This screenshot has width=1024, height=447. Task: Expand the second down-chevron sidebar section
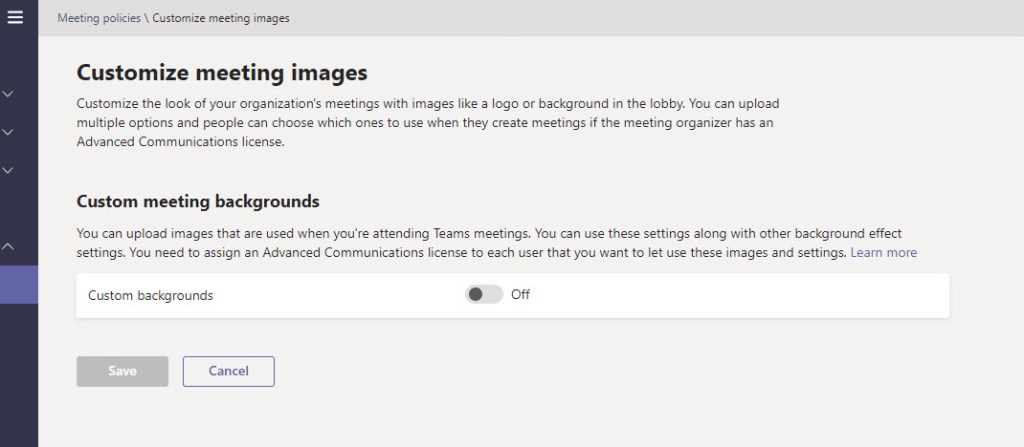pos(8,132)
